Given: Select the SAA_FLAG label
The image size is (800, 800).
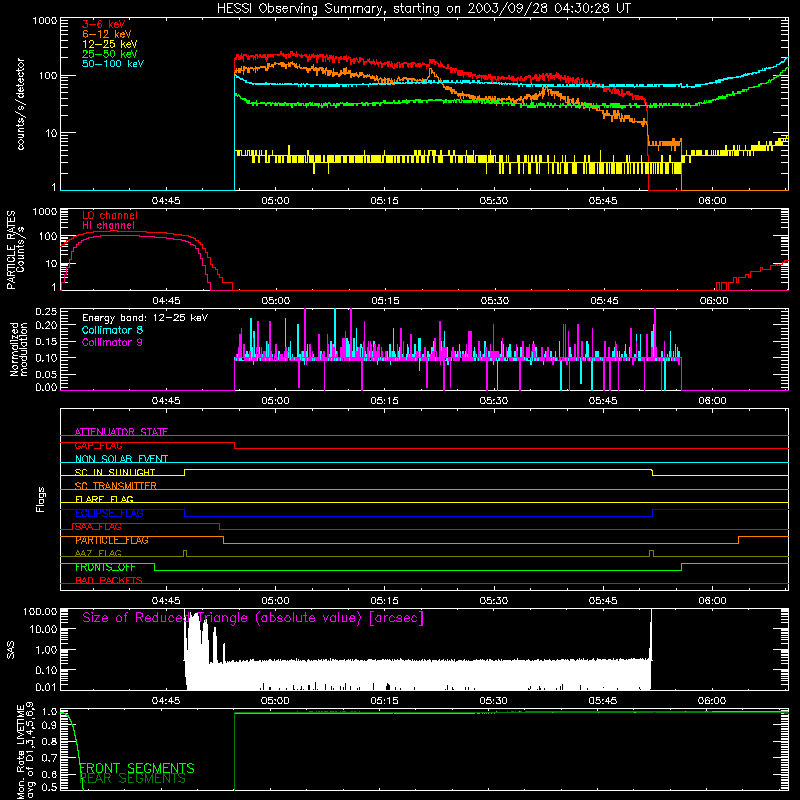Looking at the screenshot, I should [x=98, y=527].
